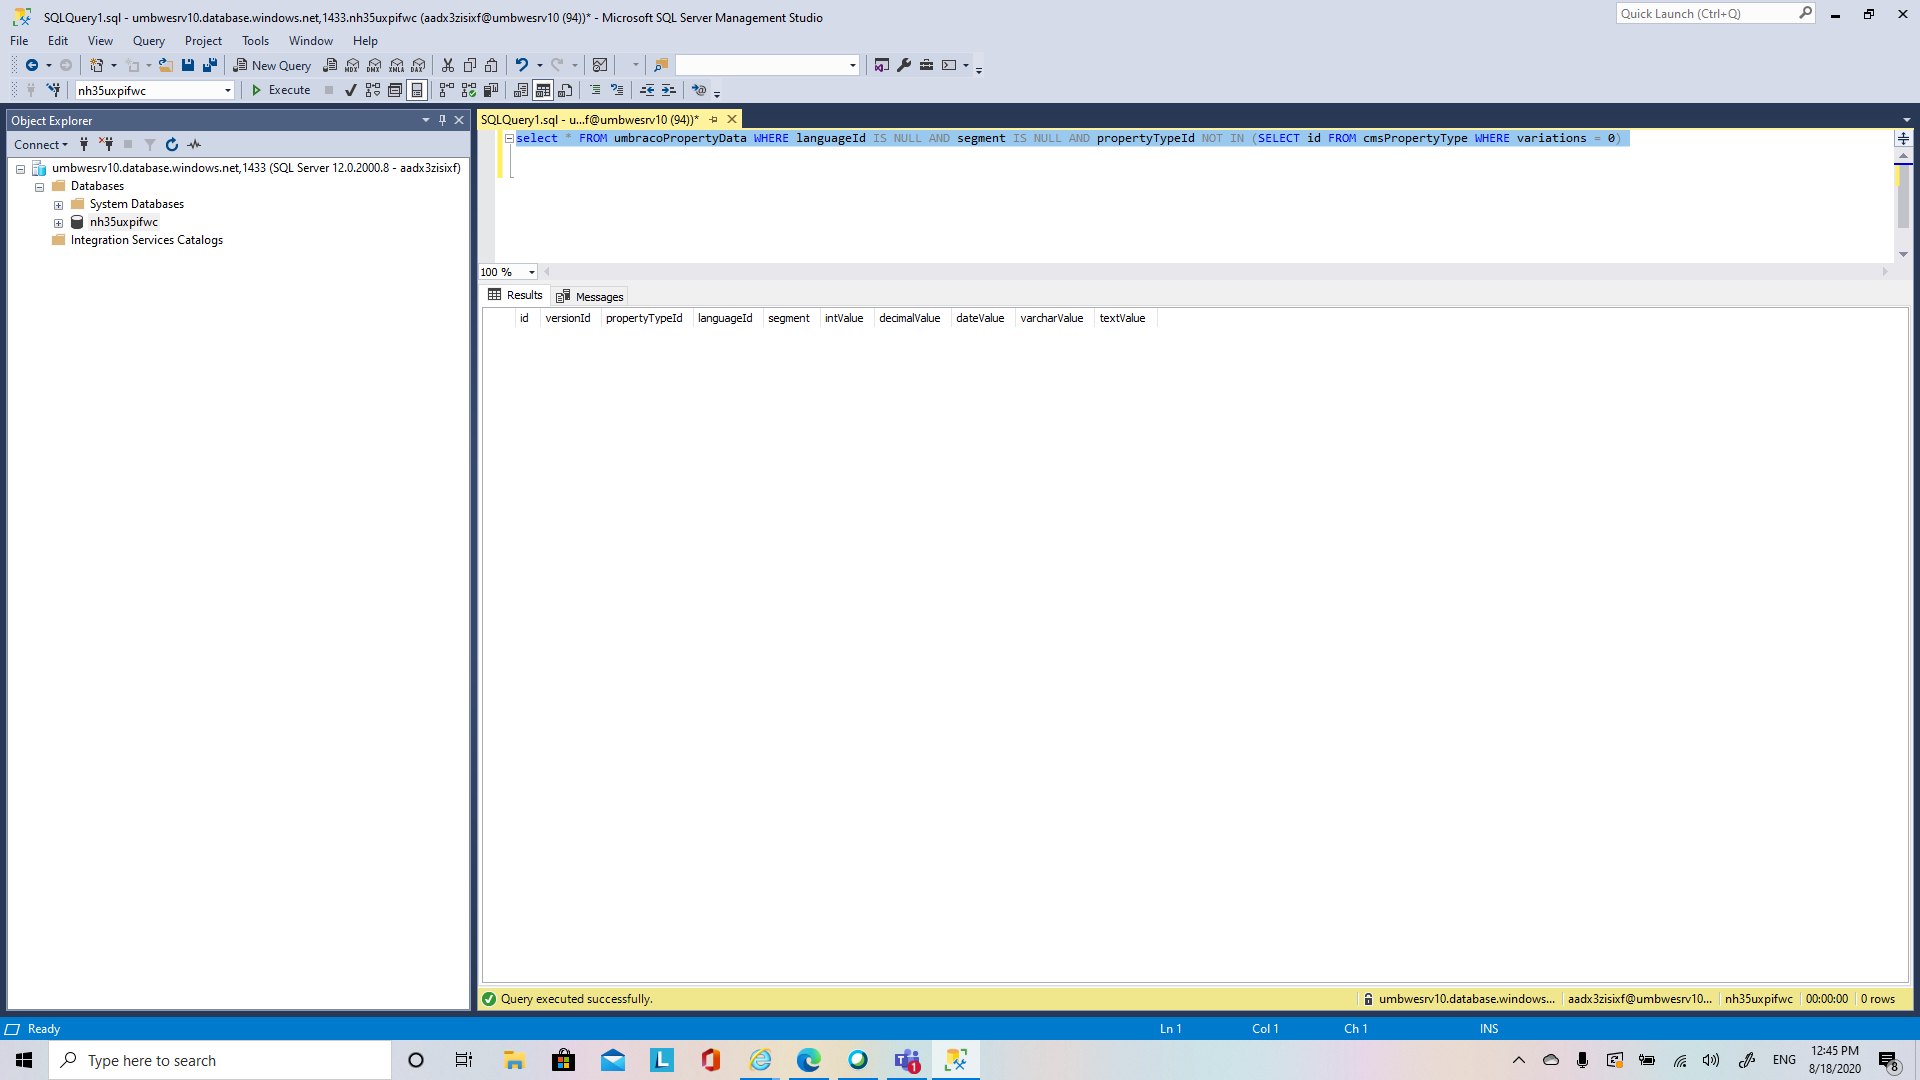Open a New Query window

point(272,64)
